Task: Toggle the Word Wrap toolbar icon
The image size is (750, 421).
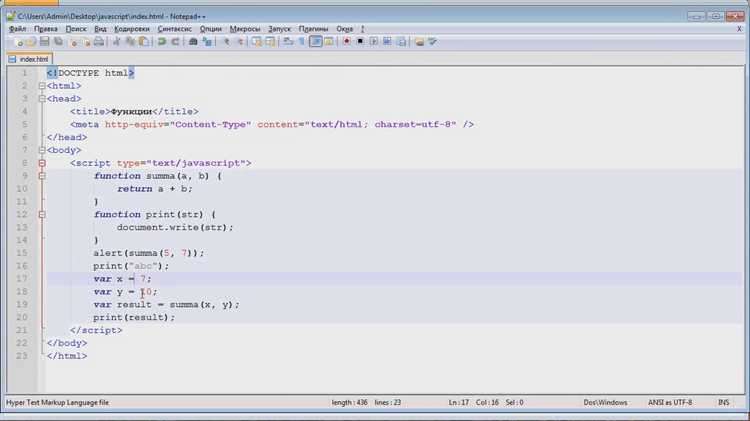Action: pos(288,42)
